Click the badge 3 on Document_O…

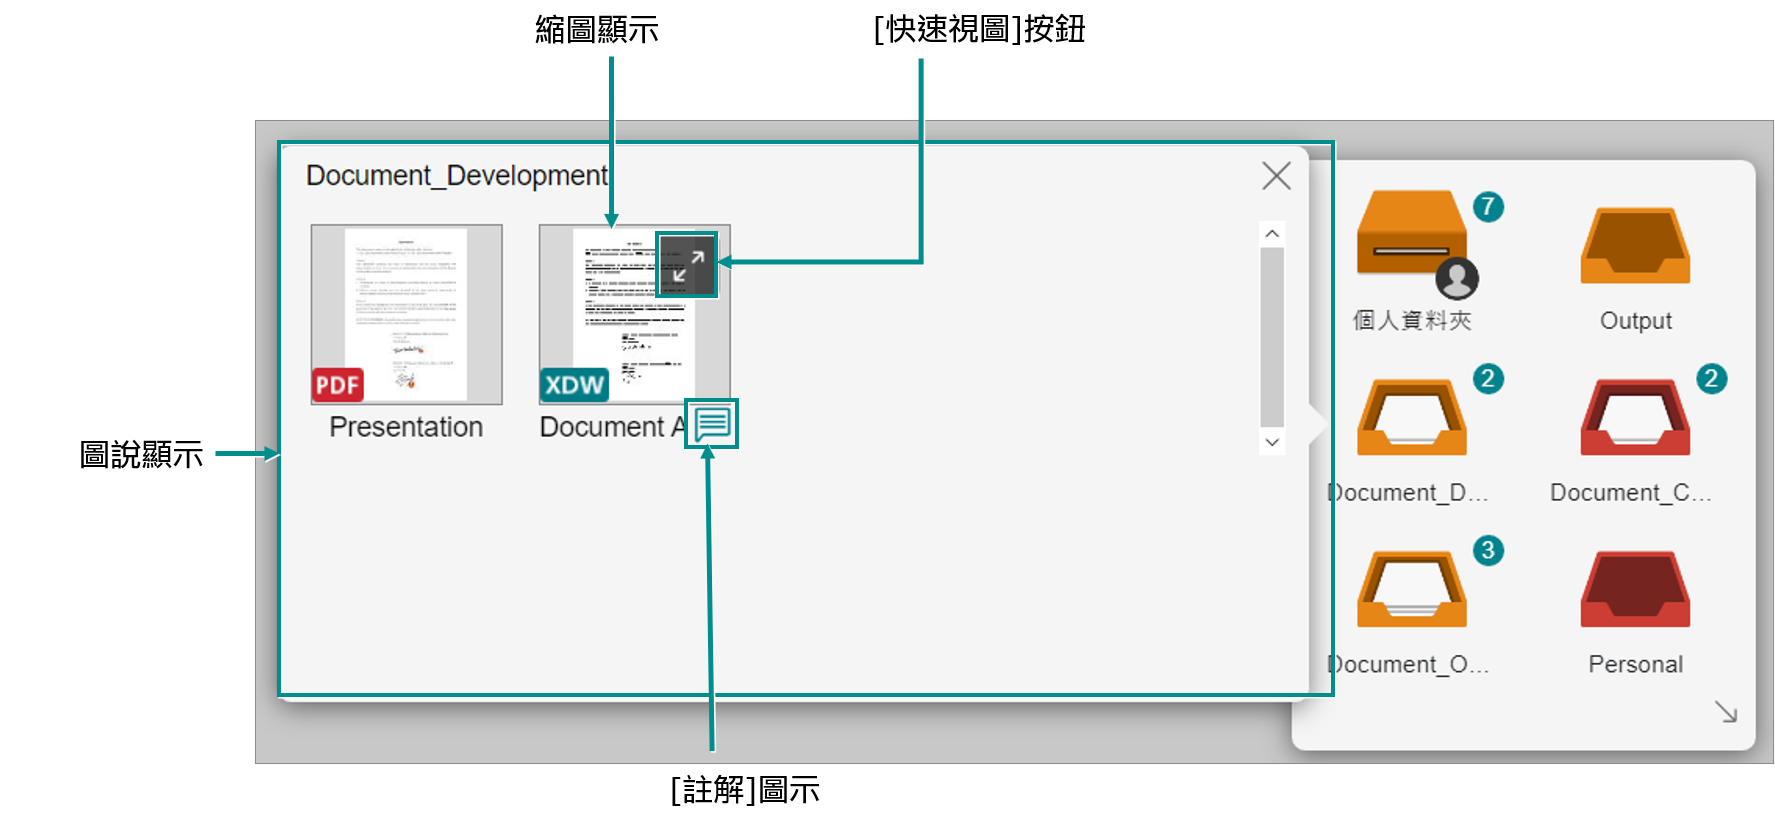1488,550
